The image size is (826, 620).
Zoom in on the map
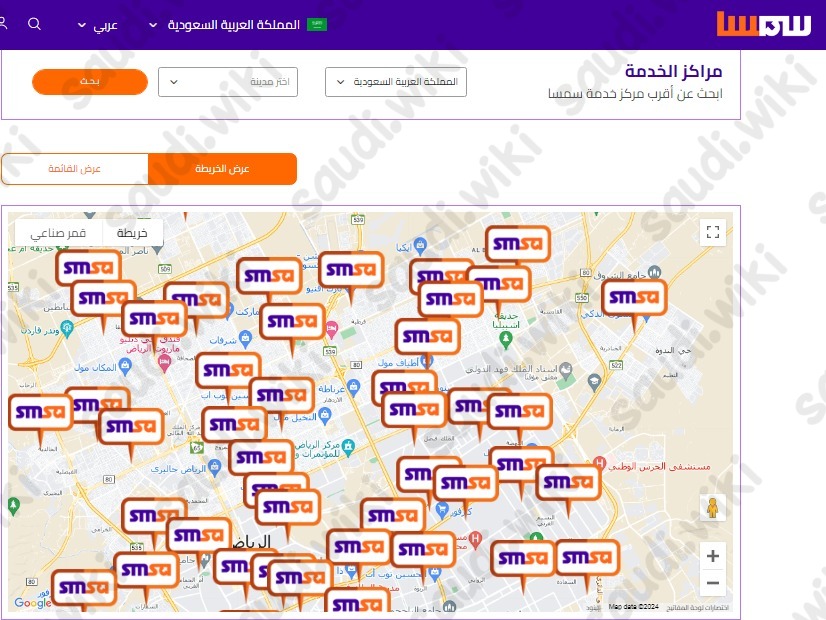click(x=713, y=556)
